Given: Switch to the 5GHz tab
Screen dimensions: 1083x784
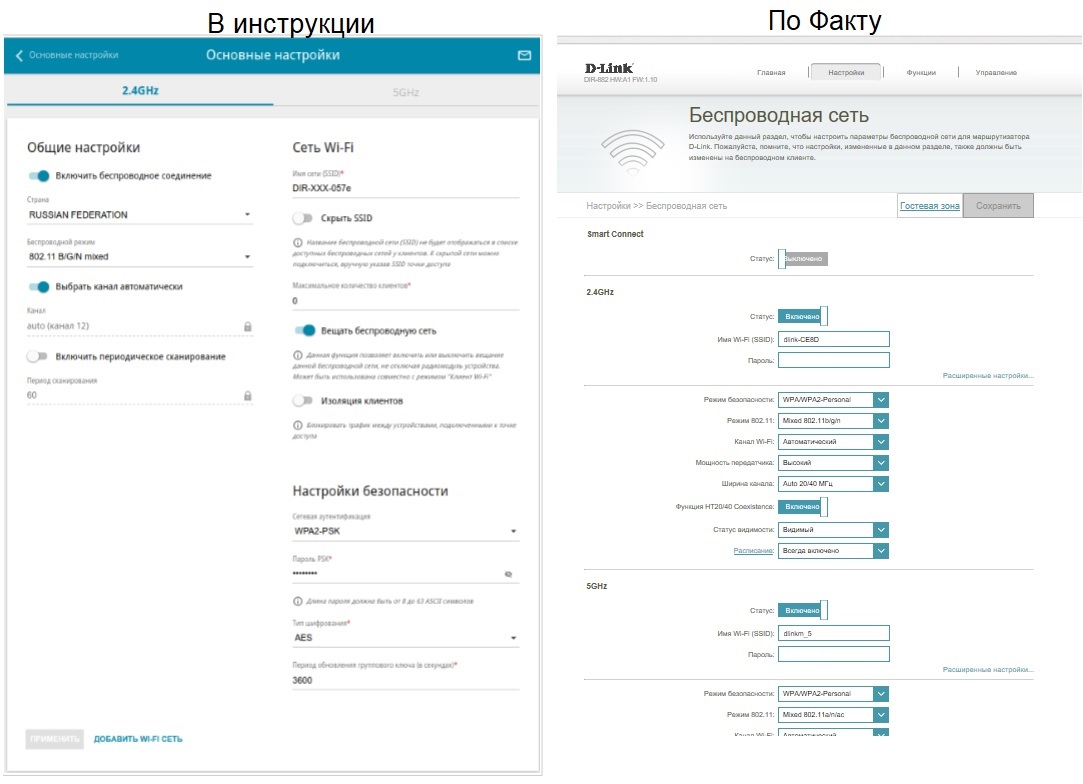Looking at the screenshot, I should pyautogui.click(x=406, y=92).
